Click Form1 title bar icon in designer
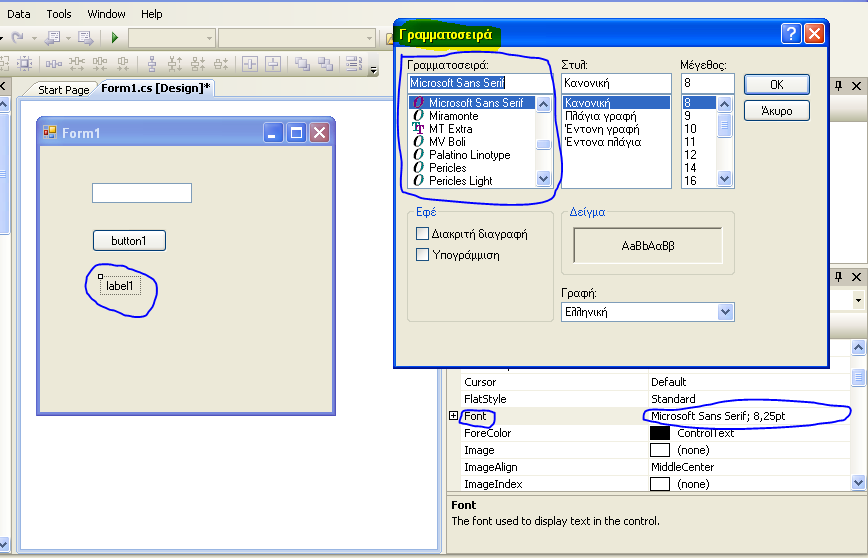This screenshot has height=558, width=868. [x=50, y=132]
